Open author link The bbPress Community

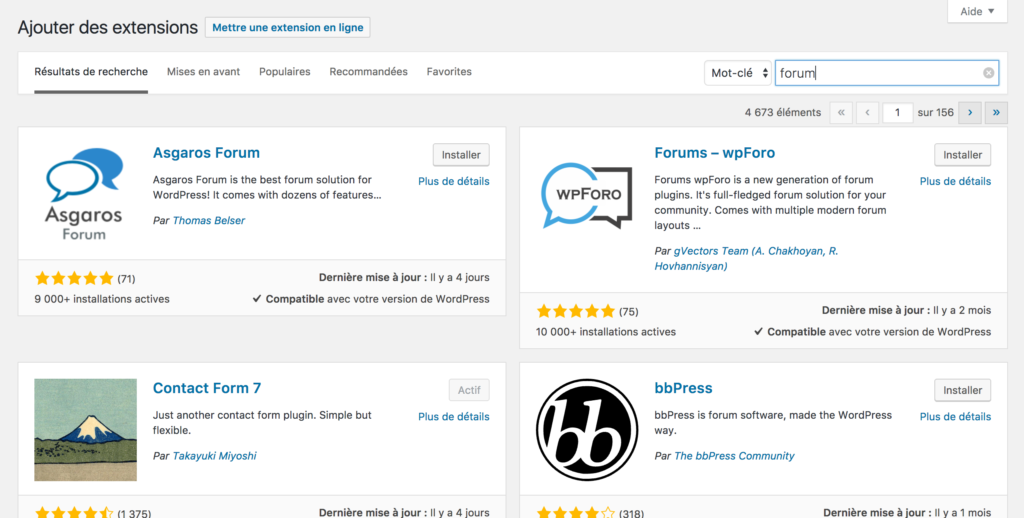coord(734,456)
